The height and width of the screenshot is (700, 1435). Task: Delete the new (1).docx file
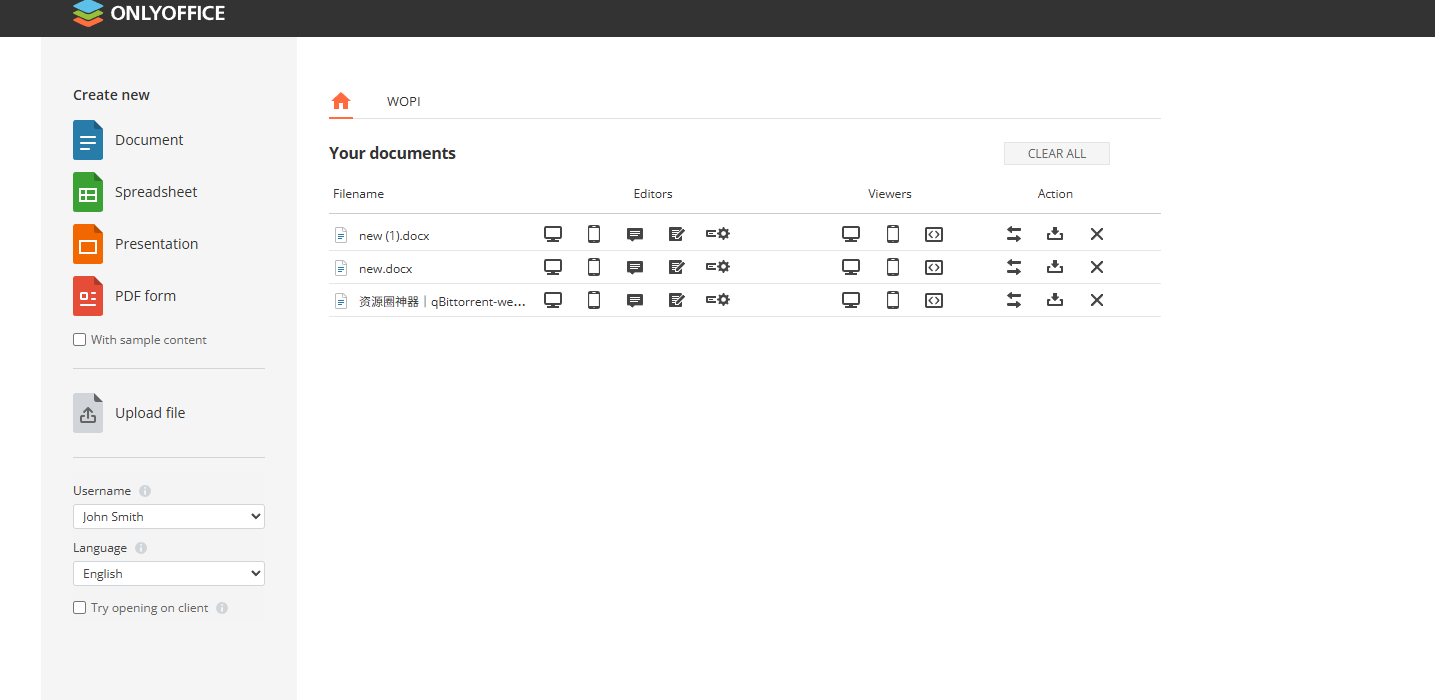(x=1097, y=234)
